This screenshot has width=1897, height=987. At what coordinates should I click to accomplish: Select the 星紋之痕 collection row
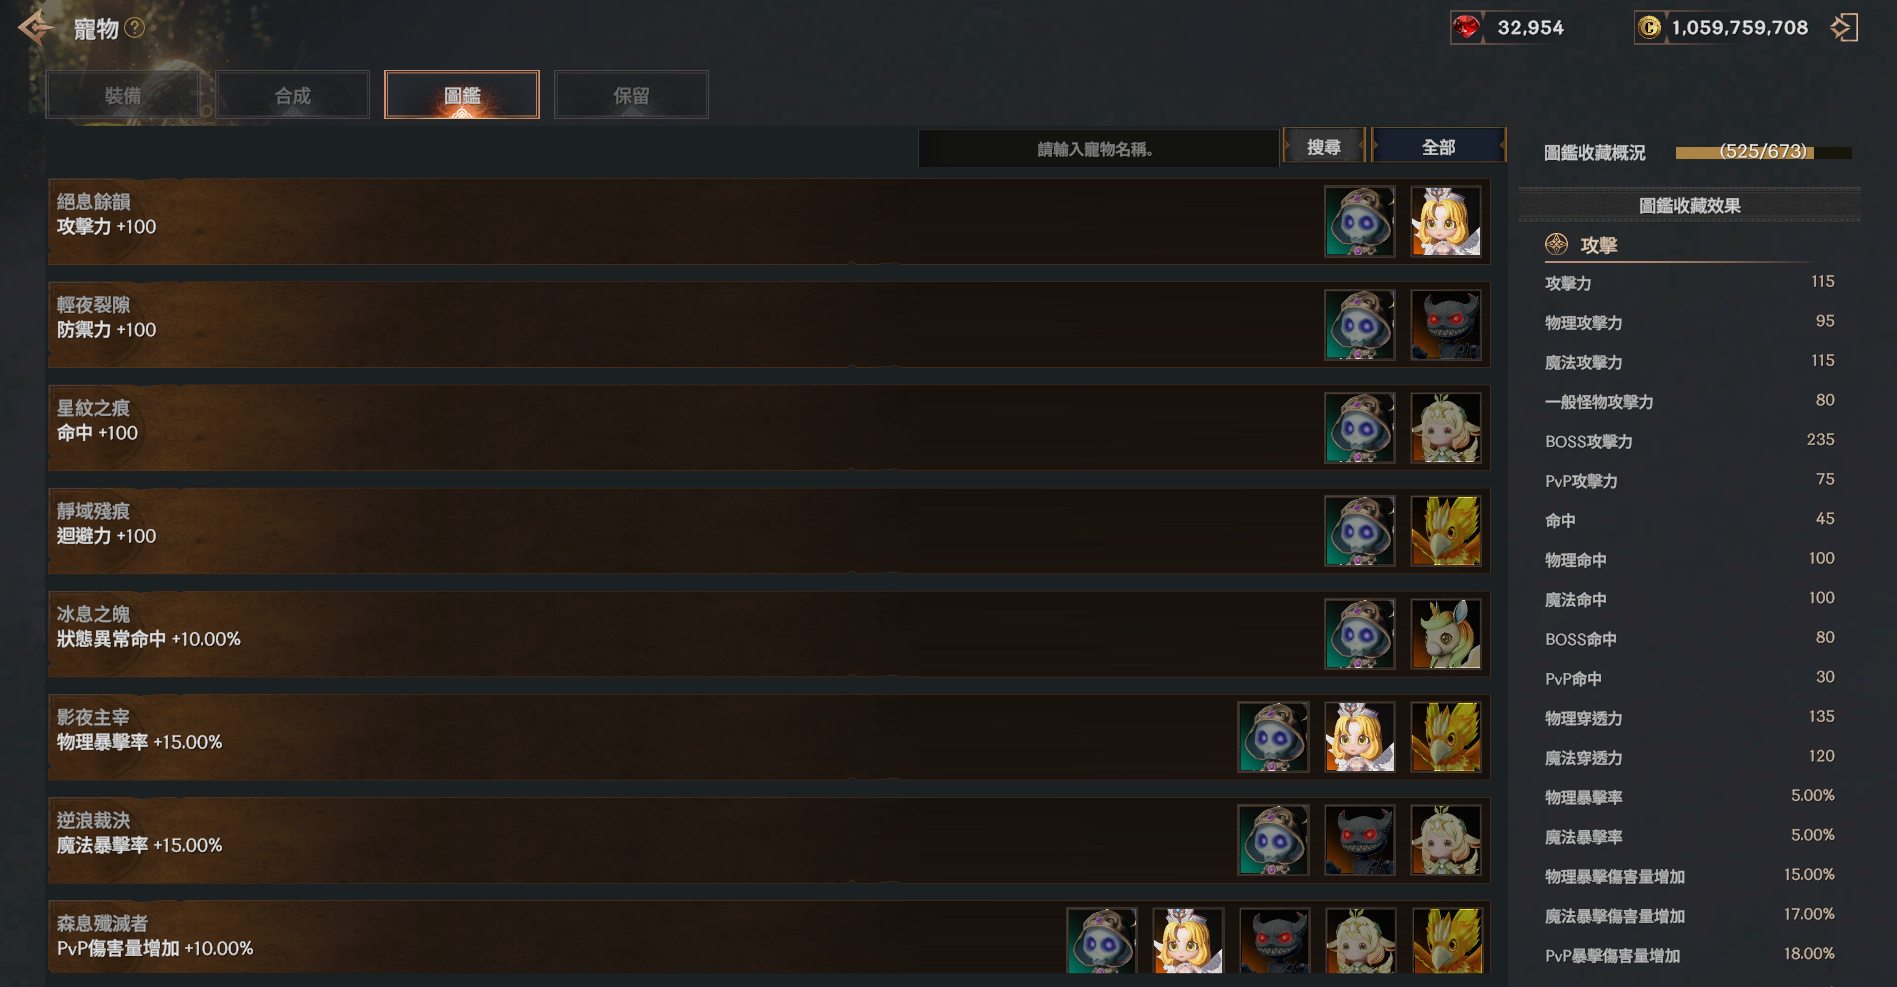coord(769,428)
